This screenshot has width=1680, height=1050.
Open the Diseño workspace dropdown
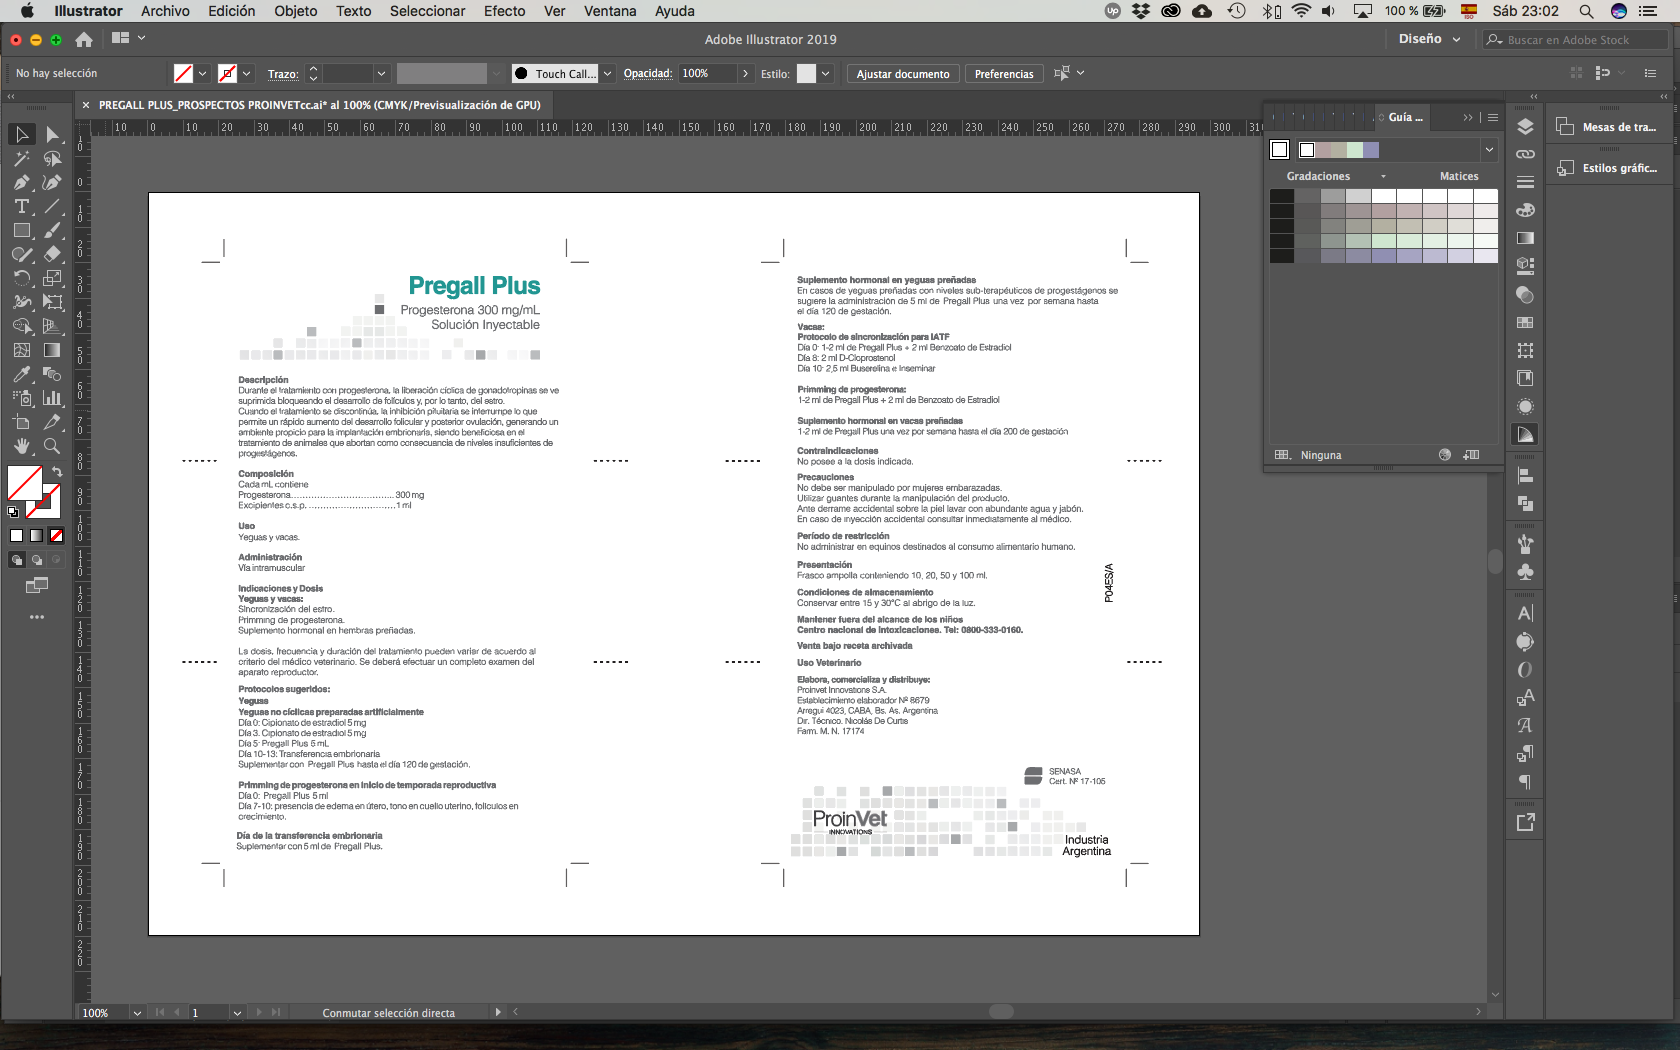[1429, 39]
